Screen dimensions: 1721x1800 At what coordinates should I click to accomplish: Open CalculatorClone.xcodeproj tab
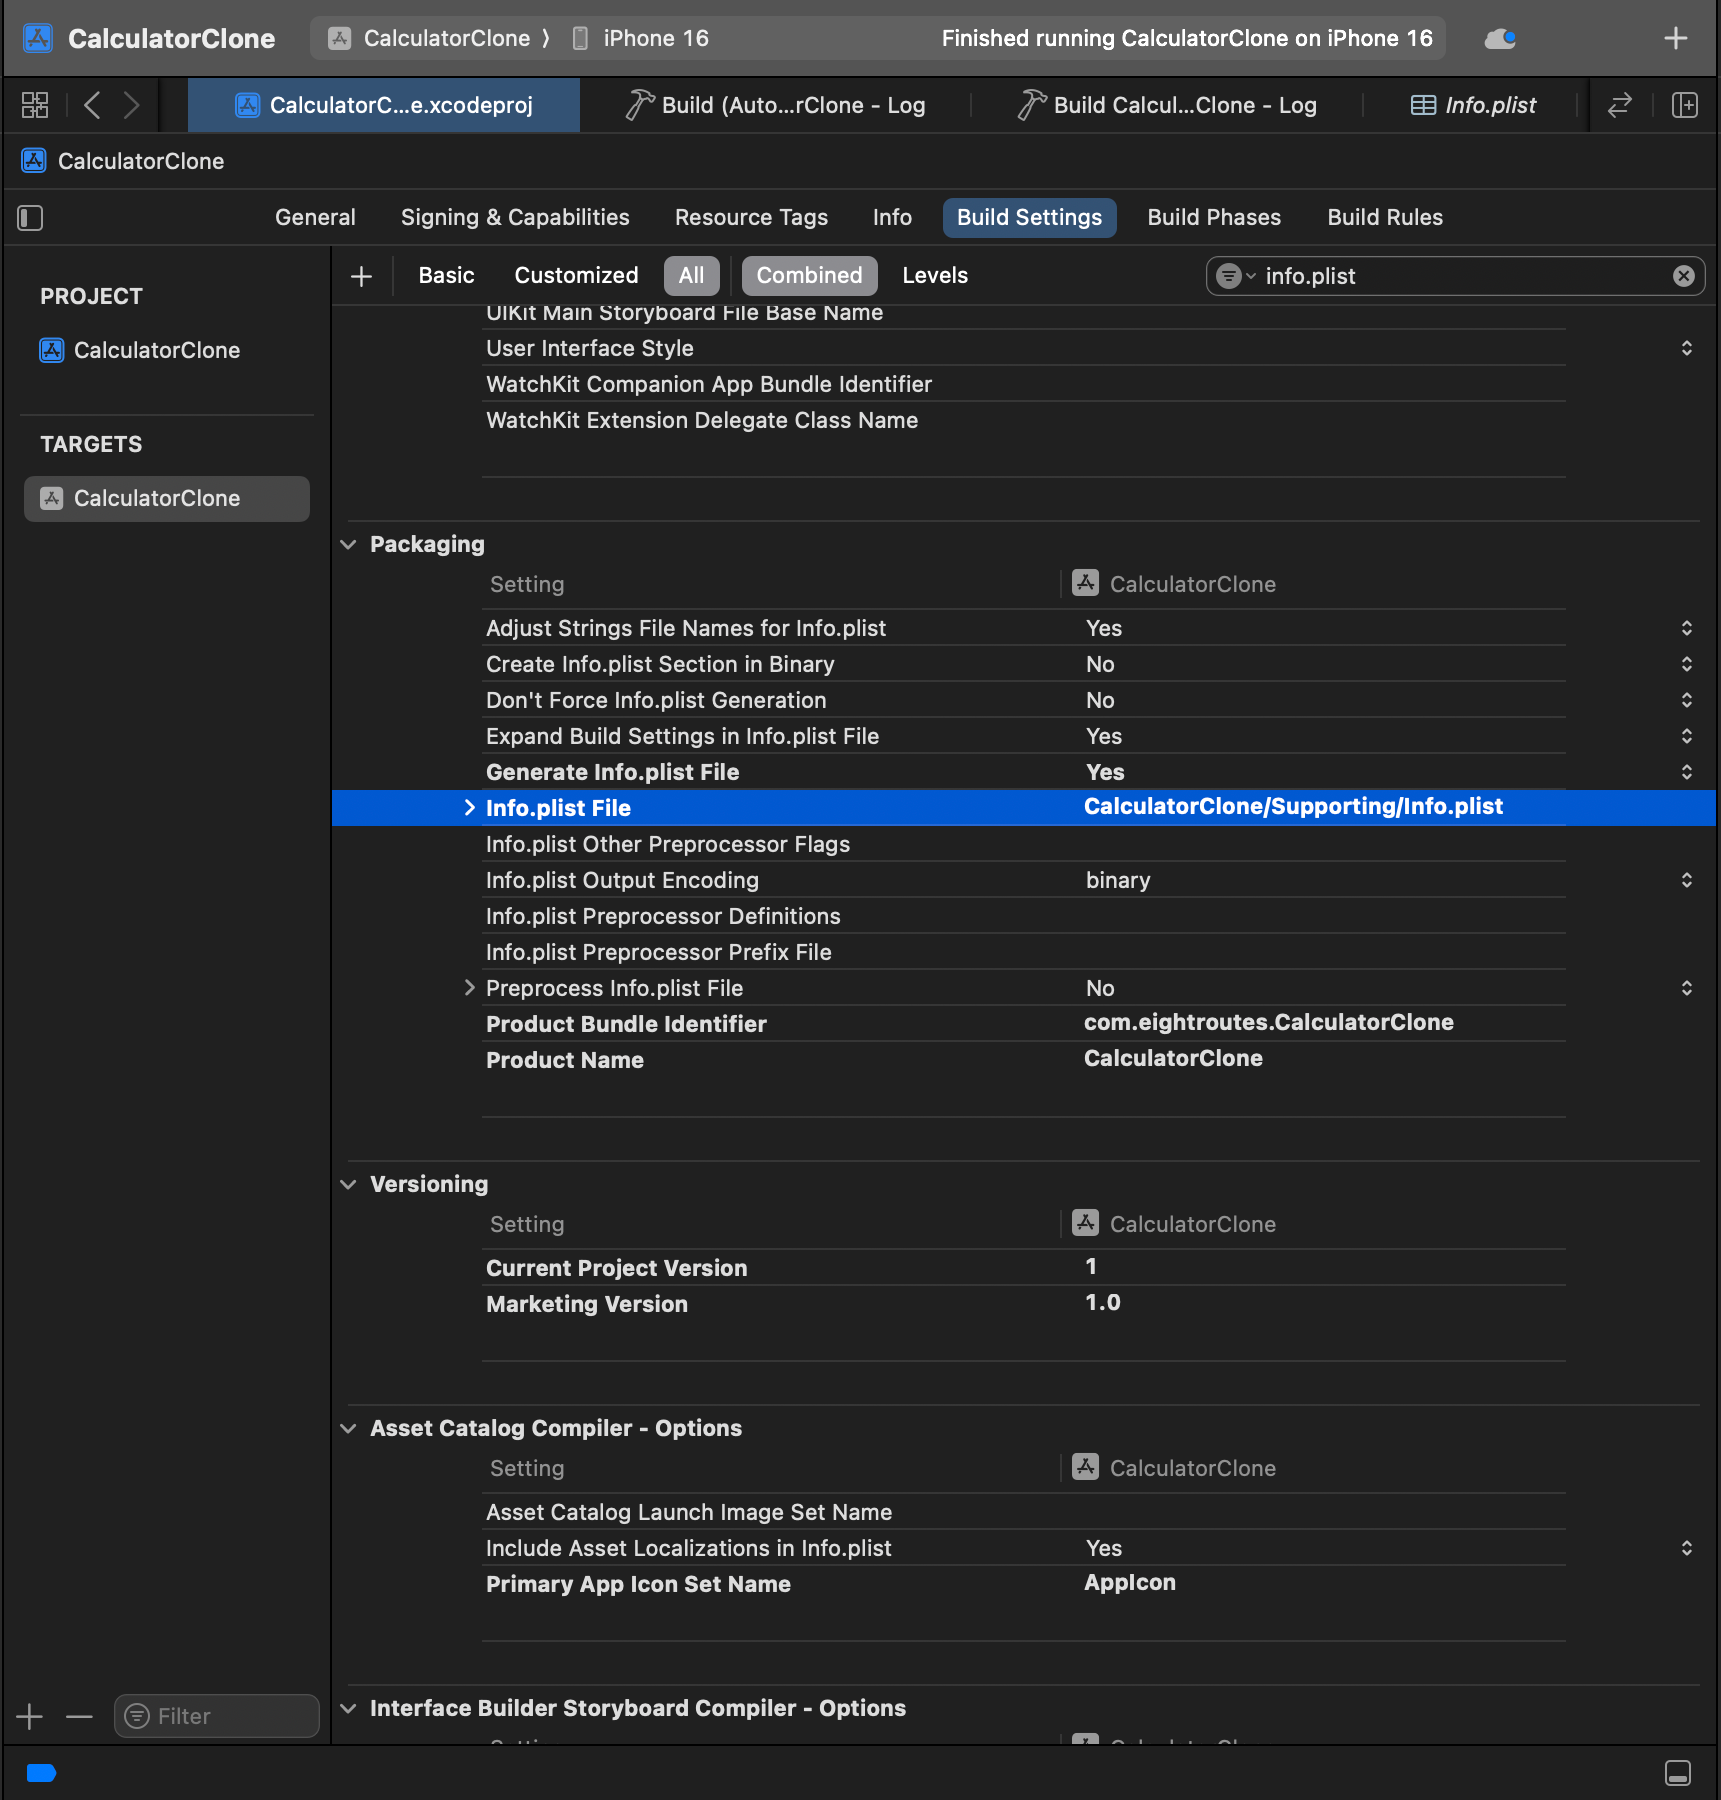coord(384,105)
